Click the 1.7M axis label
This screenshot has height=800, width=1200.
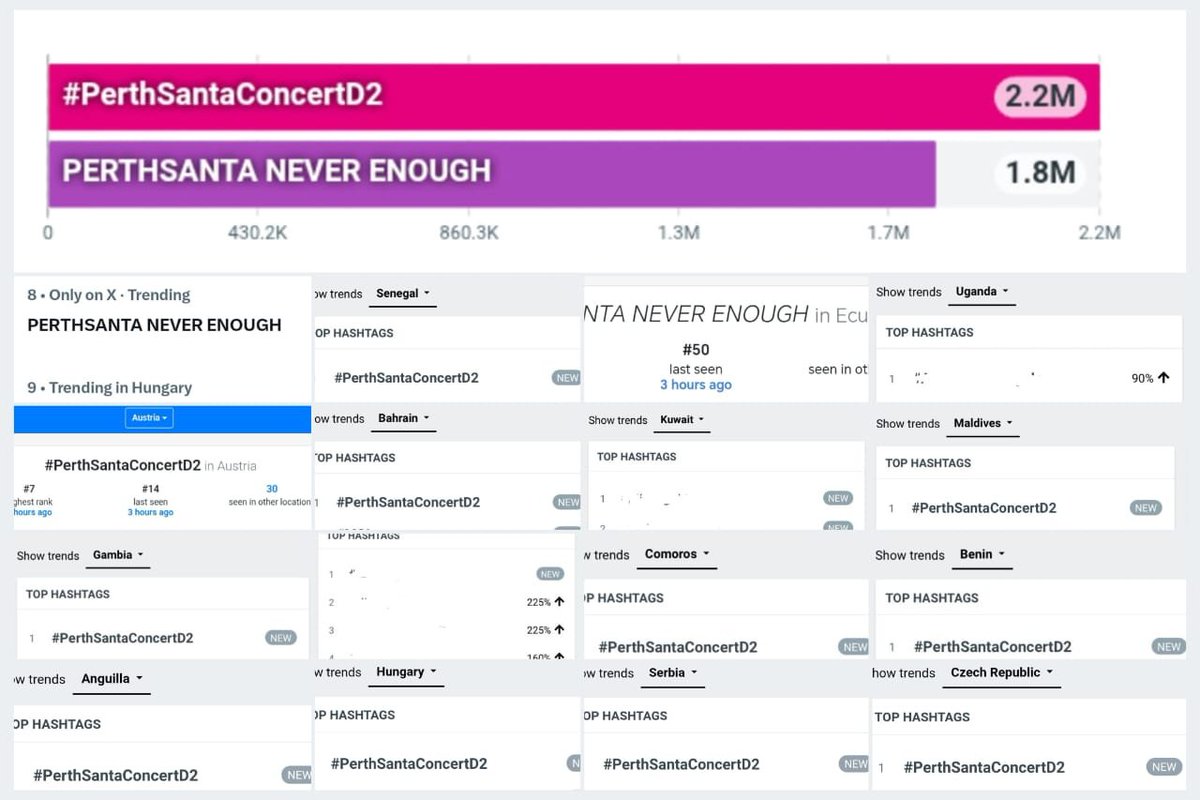pos(888,233)
